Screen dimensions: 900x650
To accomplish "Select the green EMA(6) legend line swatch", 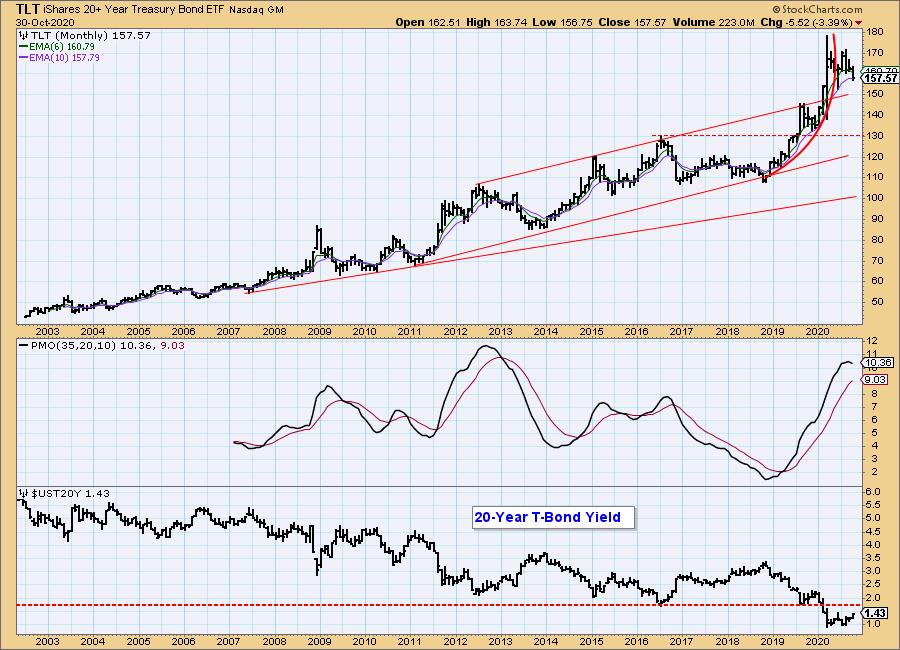I will (24, 47).
